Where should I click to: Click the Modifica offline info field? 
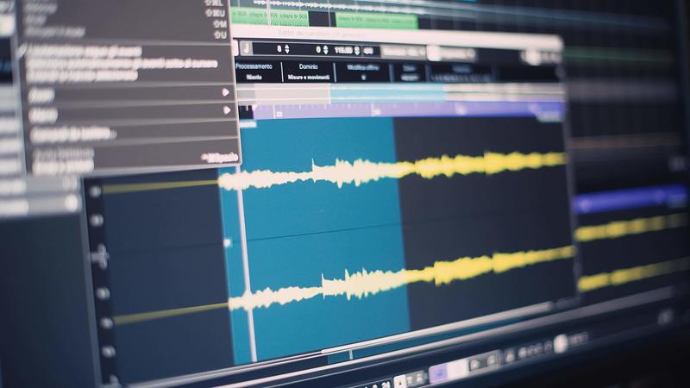click(x=363, y=73)
